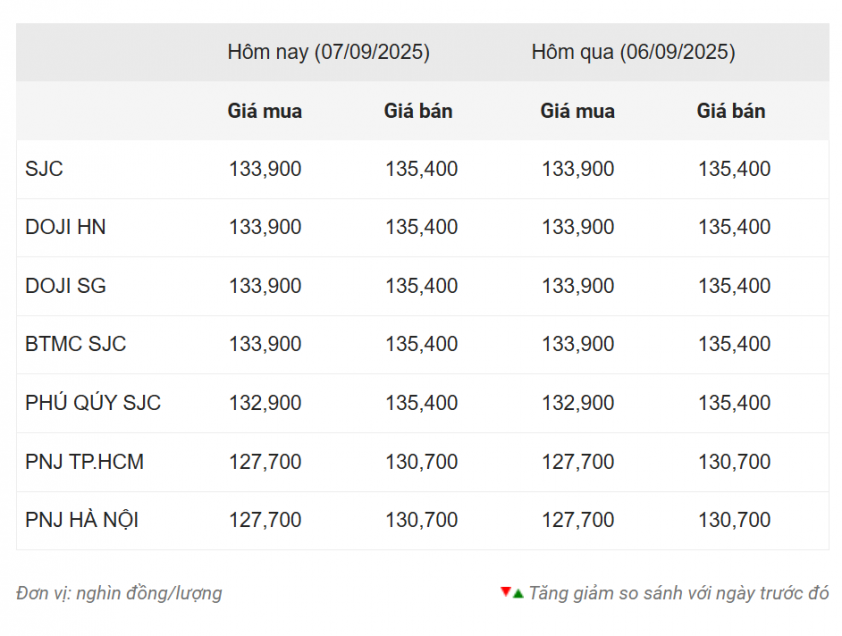Click the Đơn vị: nghìn đồng/lượng note
Viewport: 842px width, 636px height.
(119, 594)
